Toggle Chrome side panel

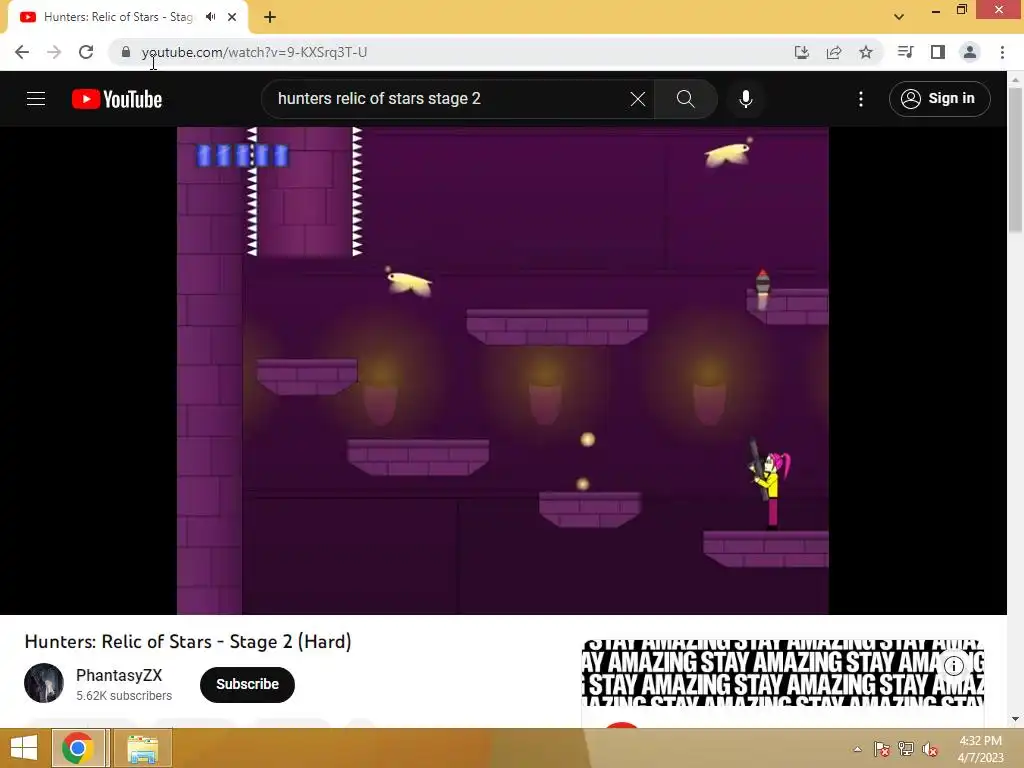point(938,52)
